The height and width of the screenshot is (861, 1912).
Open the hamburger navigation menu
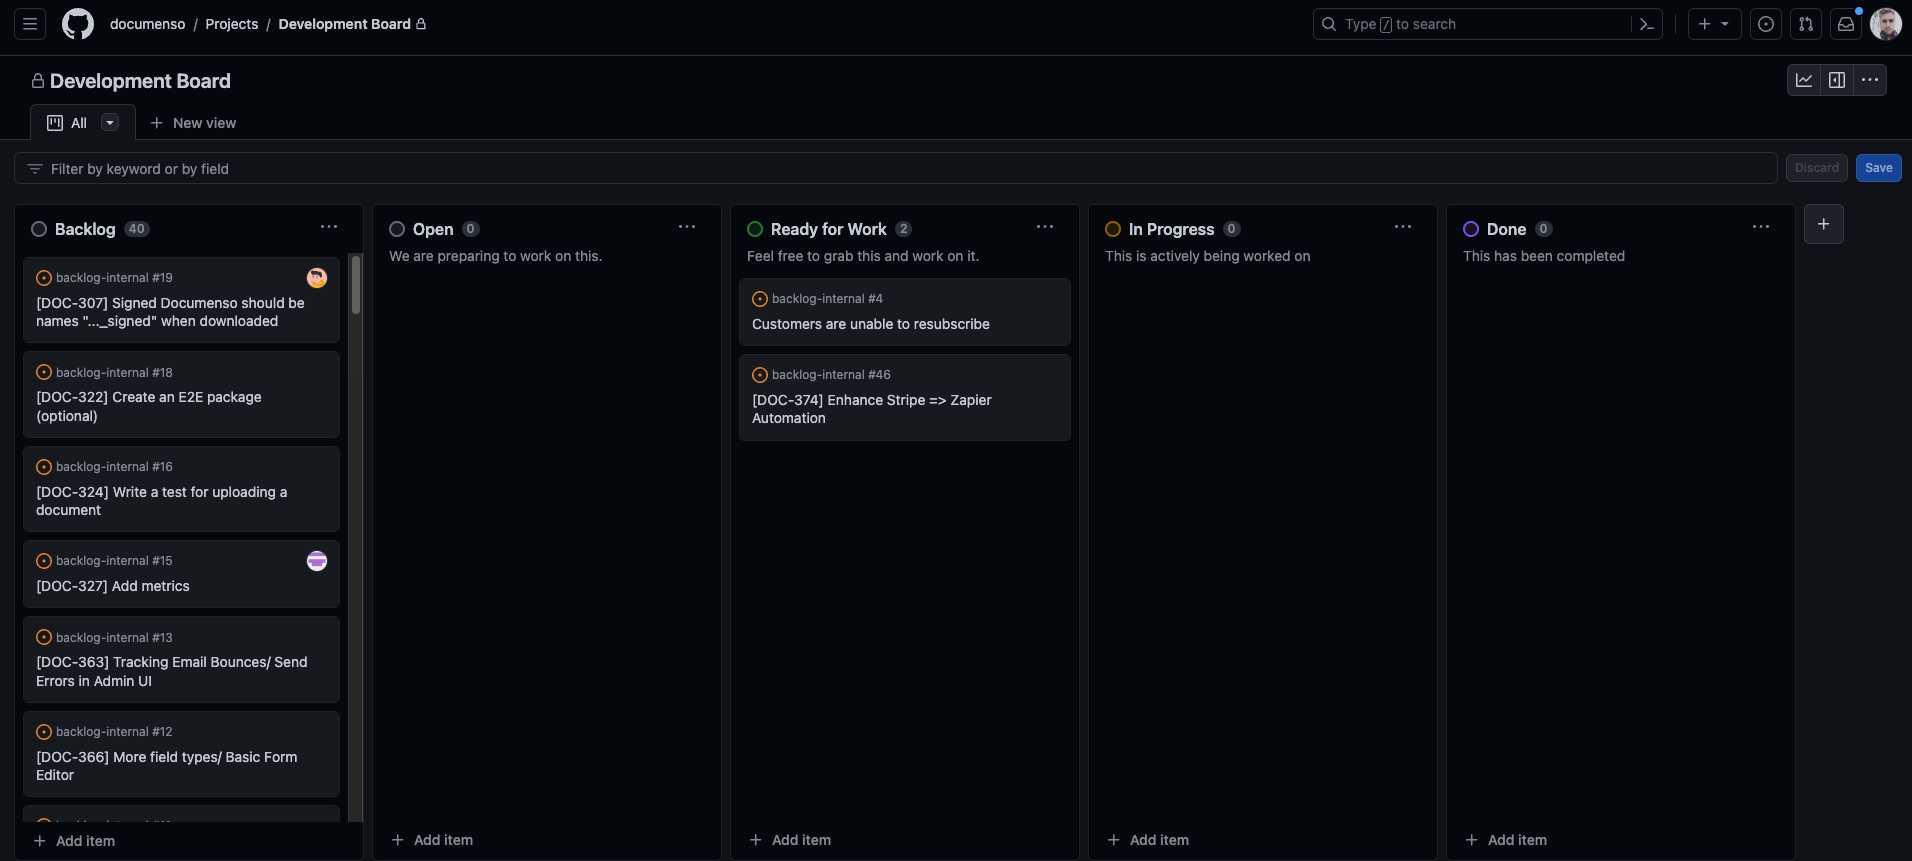tap(30, 24)
